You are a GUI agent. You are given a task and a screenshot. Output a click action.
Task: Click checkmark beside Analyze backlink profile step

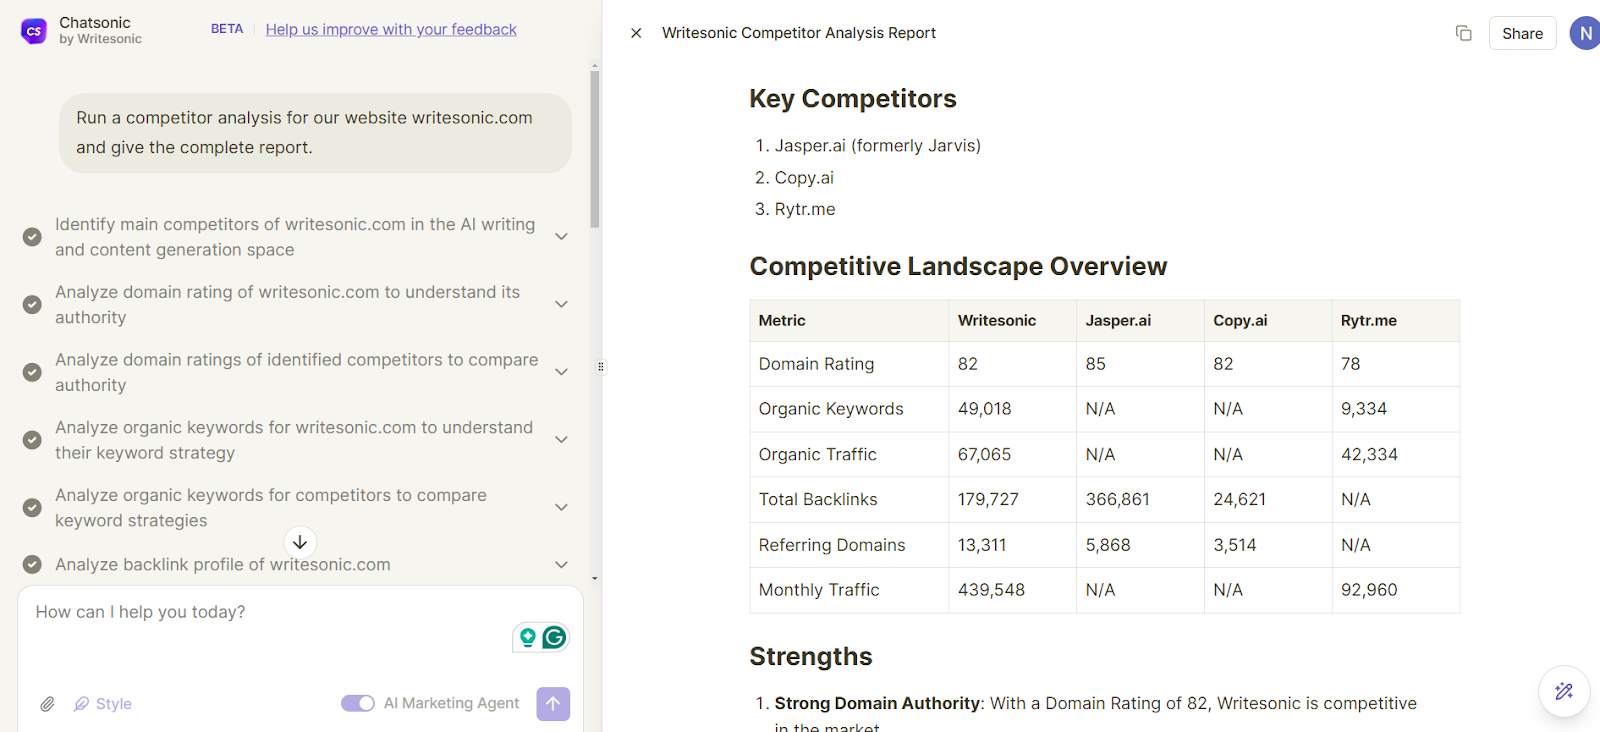pos(32,565)
